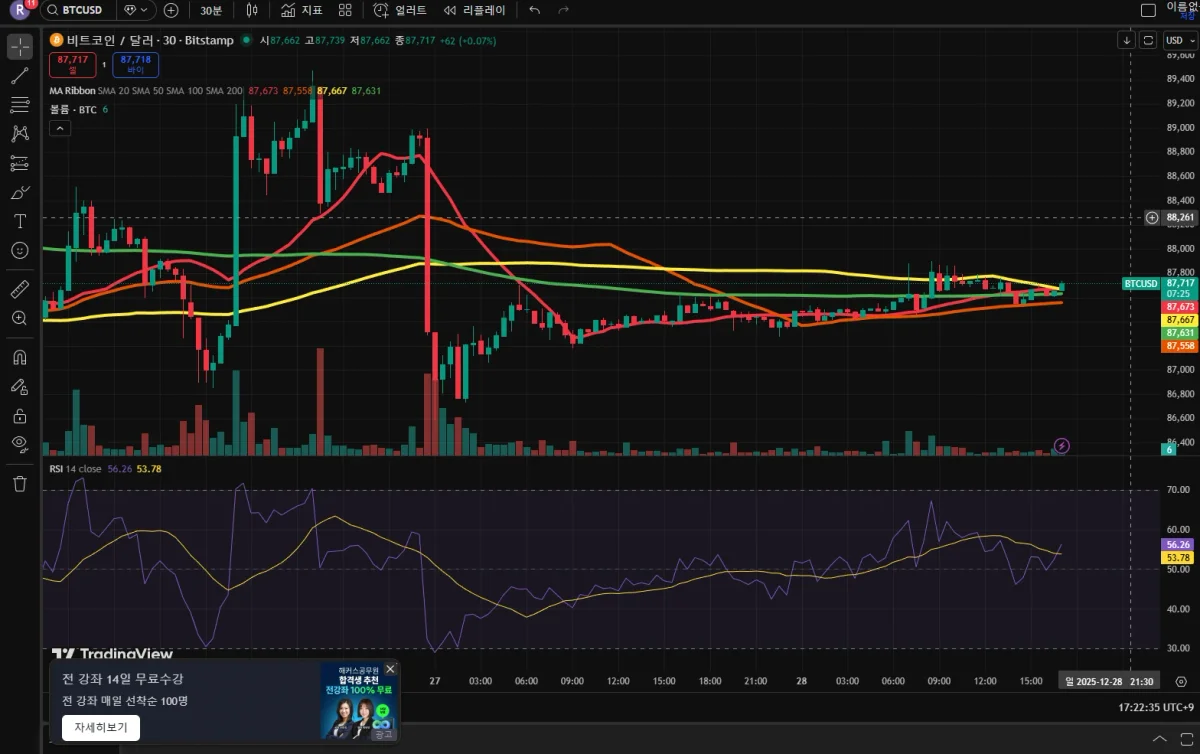Select the trend line drawing tool
This screenshot has width=1200, height=754.
coord(19,76)
